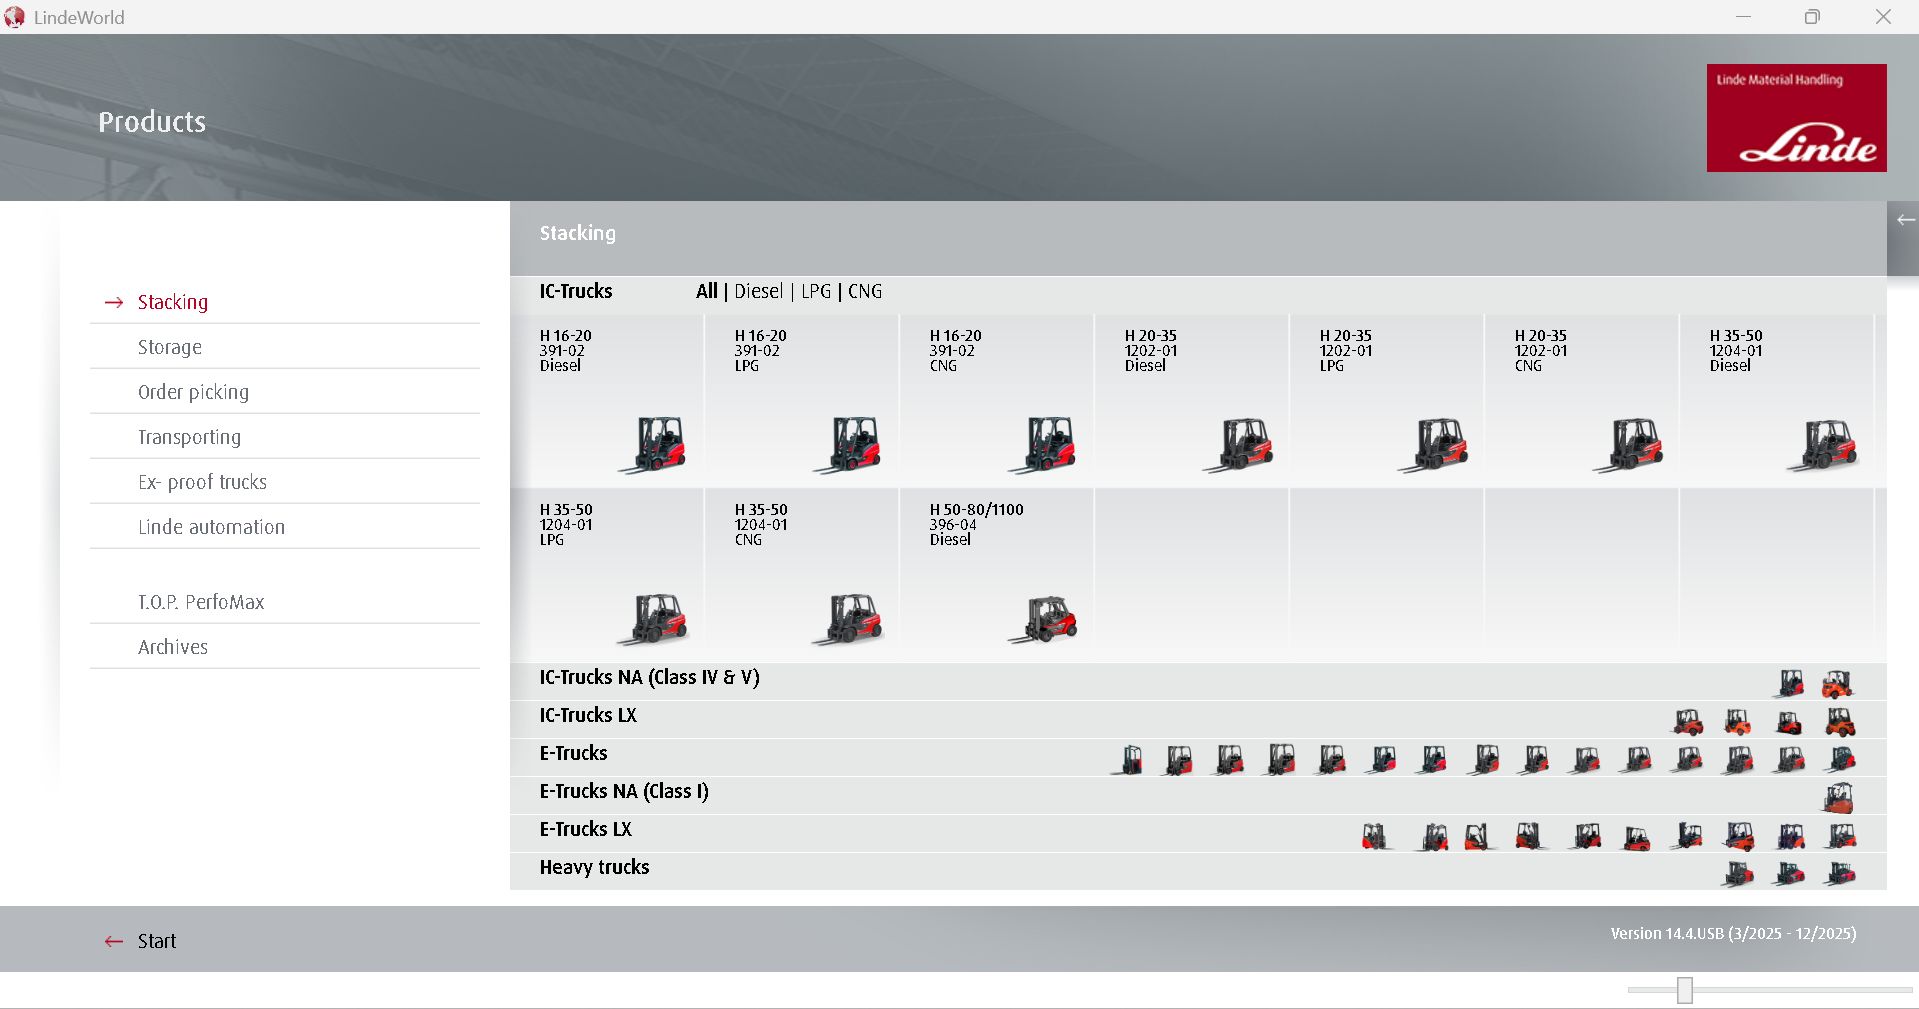
Task: Expand the E-Trucks LX section
Action: tap(1198, 833)
